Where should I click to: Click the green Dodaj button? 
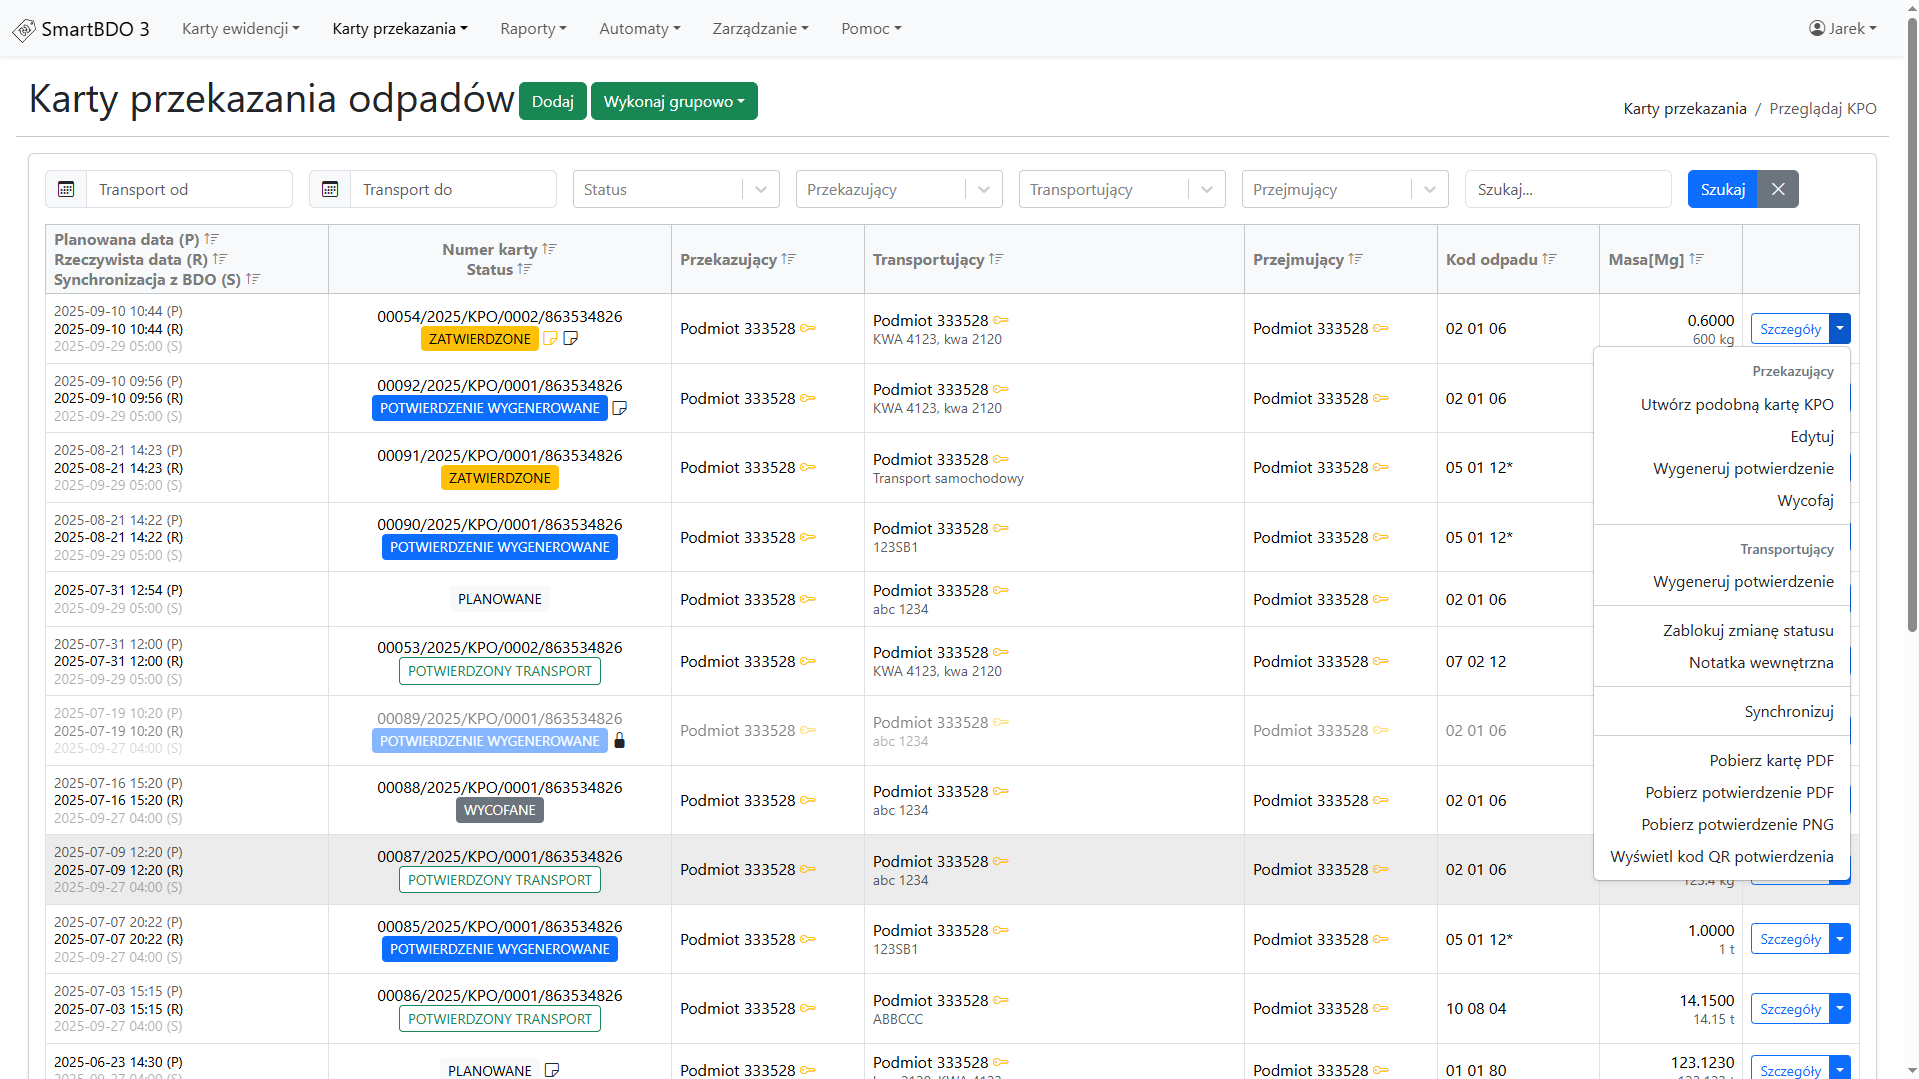(x=553, y=101)
